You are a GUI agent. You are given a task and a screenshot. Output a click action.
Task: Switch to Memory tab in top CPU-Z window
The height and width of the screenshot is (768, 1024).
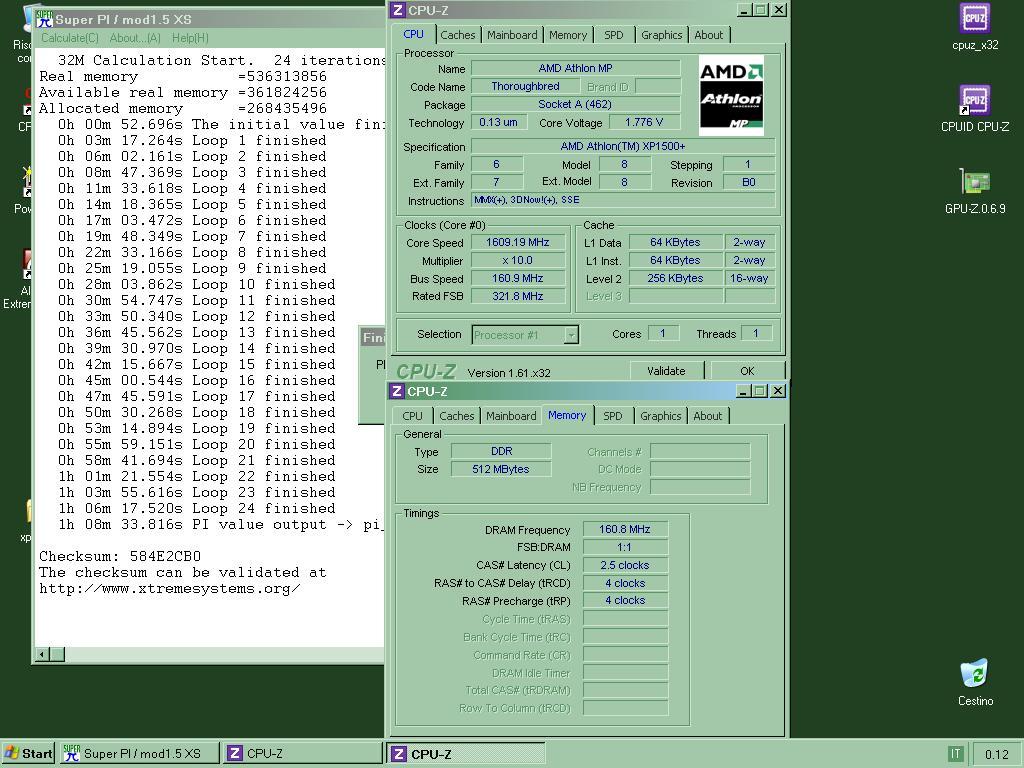[x=568, y=35]
